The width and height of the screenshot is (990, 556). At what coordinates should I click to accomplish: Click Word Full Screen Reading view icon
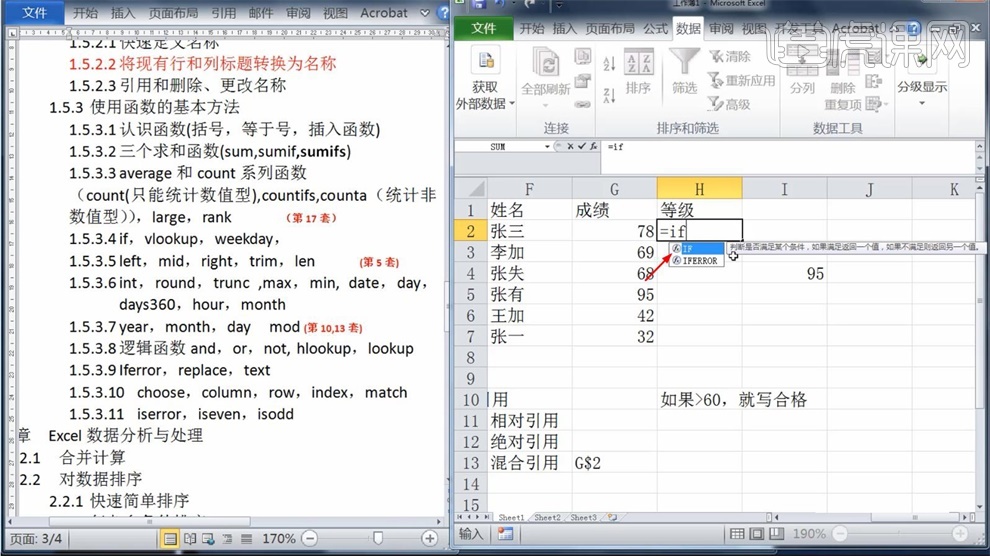(189, 538)
